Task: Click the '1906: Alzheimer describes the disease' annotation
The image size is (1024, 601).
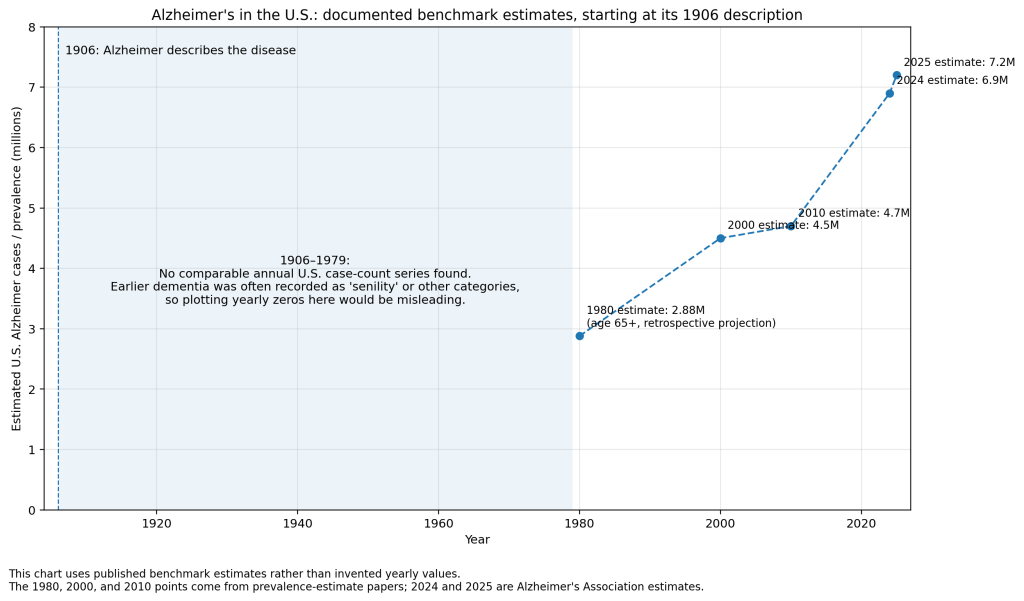Action: pyautogui.click(x=180, y=50)
